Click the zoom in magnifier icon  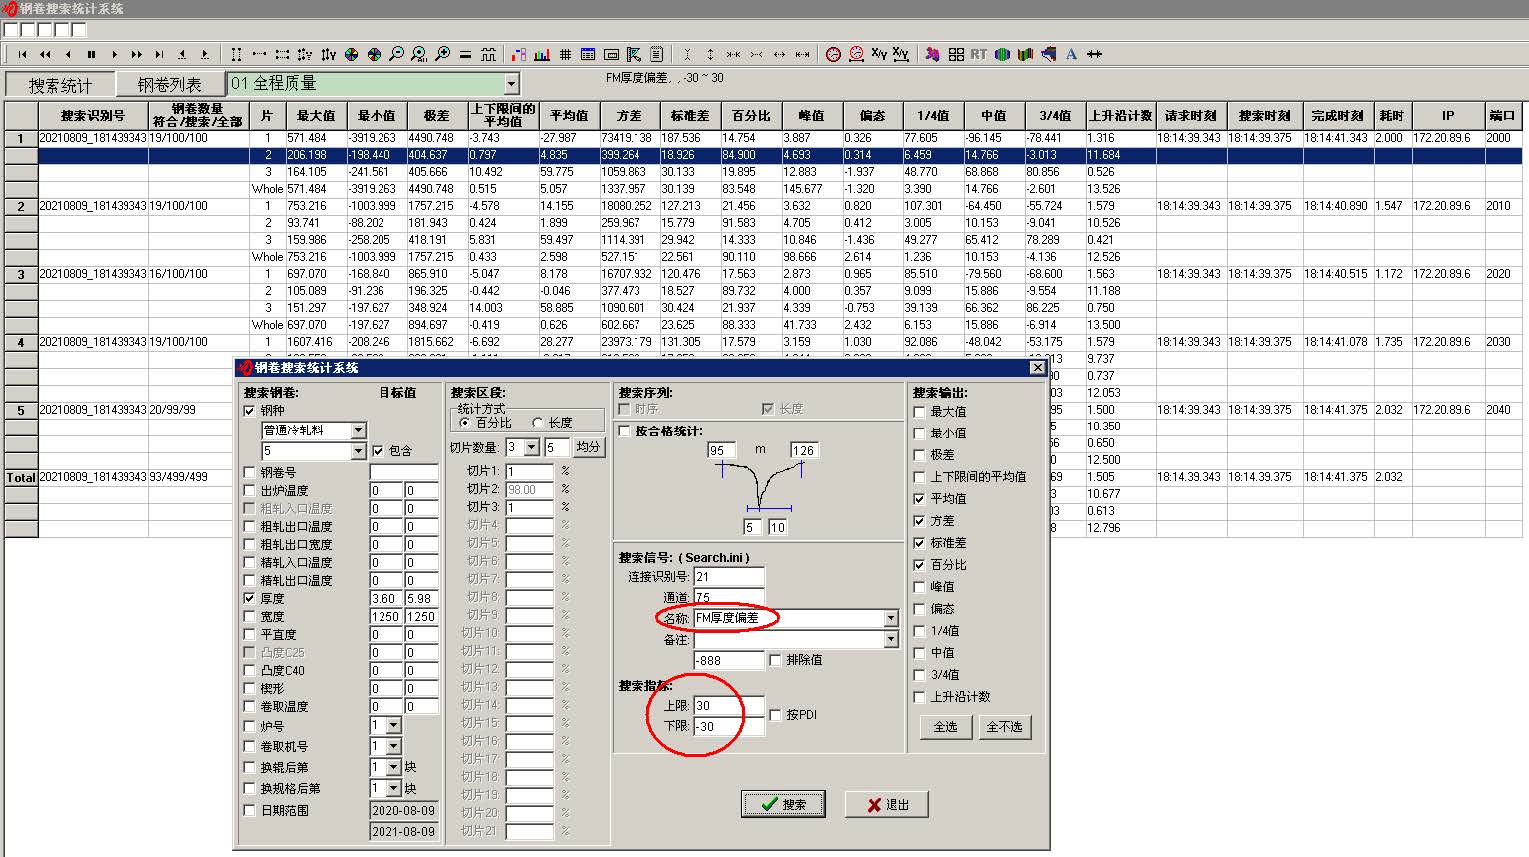(x=442, y=54)
